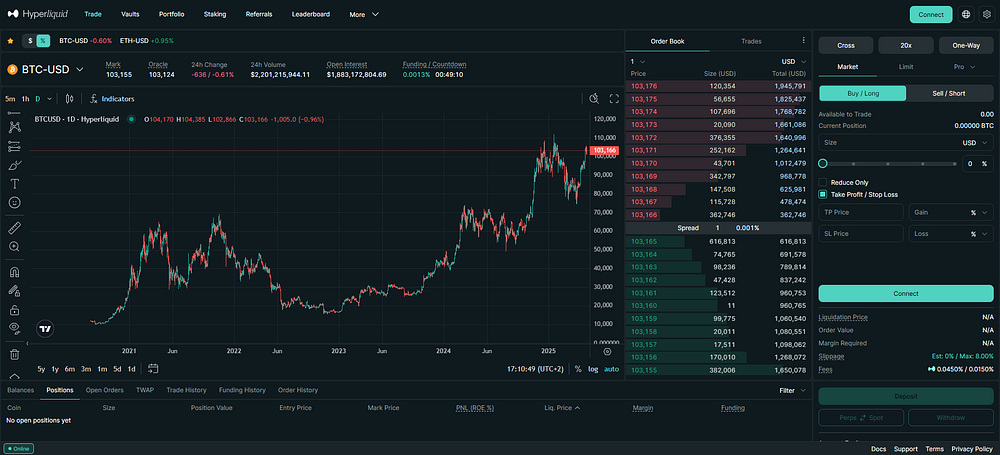Open the Trade History tab
The image size is (1000, 455).
186,390
